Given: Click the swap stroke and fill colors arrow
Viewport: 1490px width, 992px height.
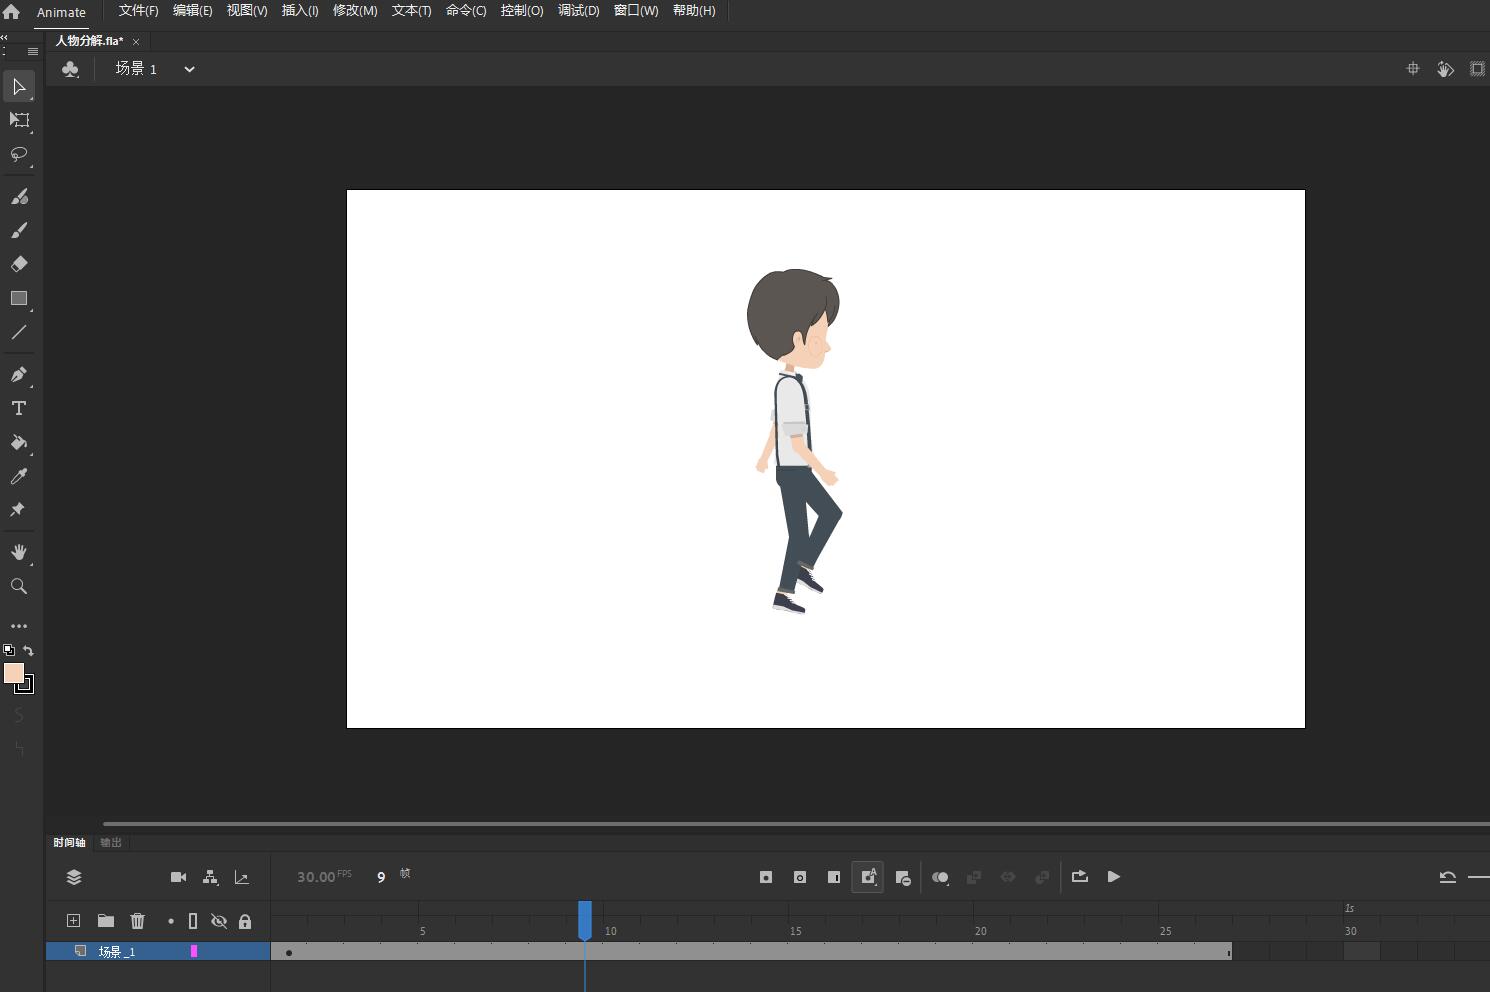Looking at the screenshot, I should coord(28,650).
